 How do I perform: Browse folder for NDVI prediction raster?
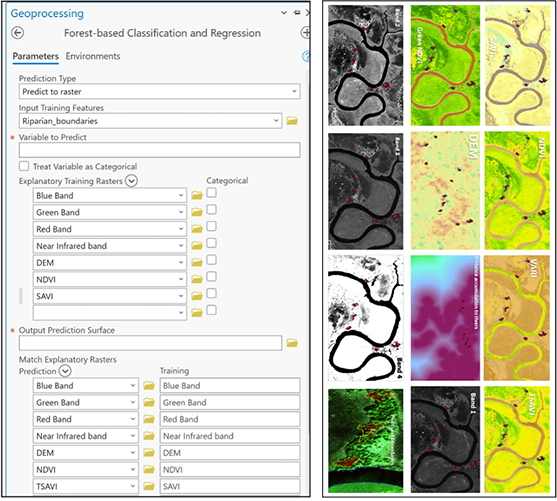coord(149,470)
